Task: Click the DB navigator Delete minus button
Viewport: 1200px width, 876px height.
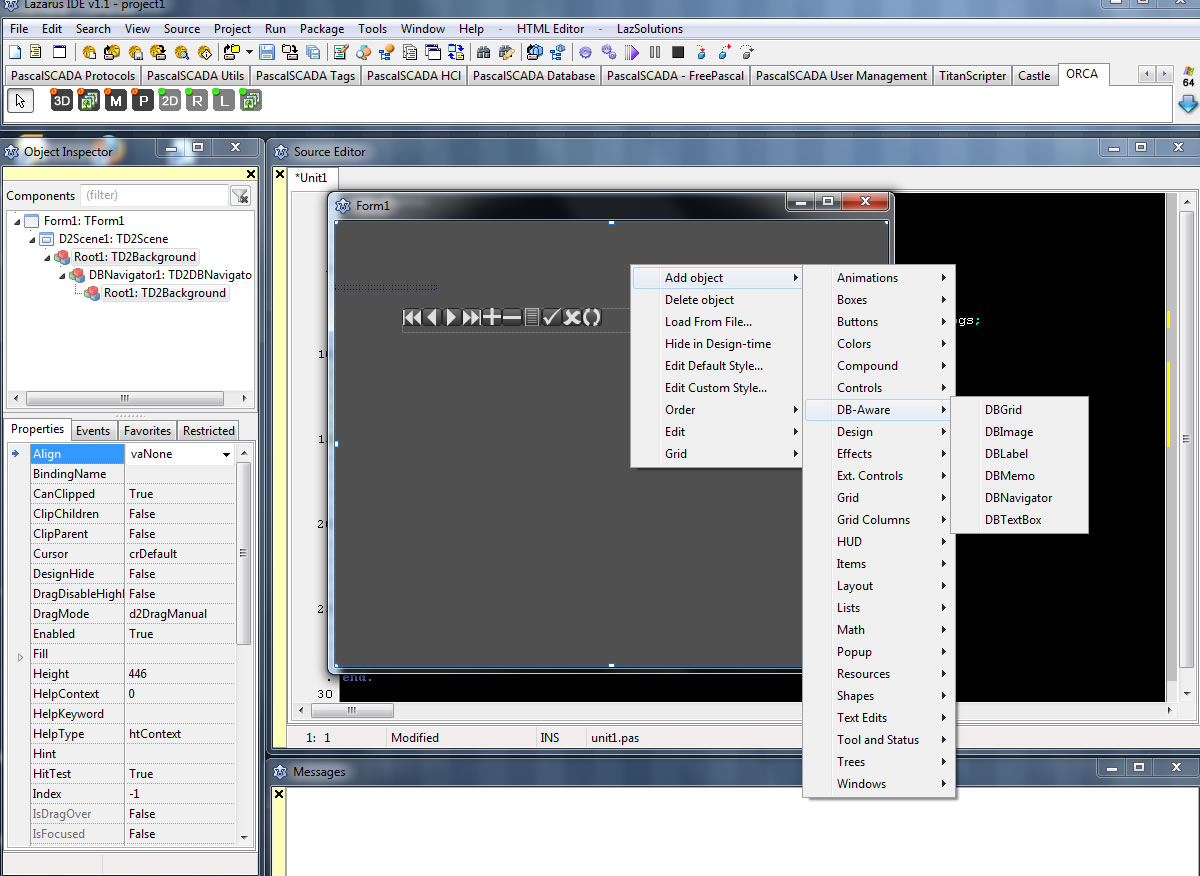Action: (x=512, y=317)
